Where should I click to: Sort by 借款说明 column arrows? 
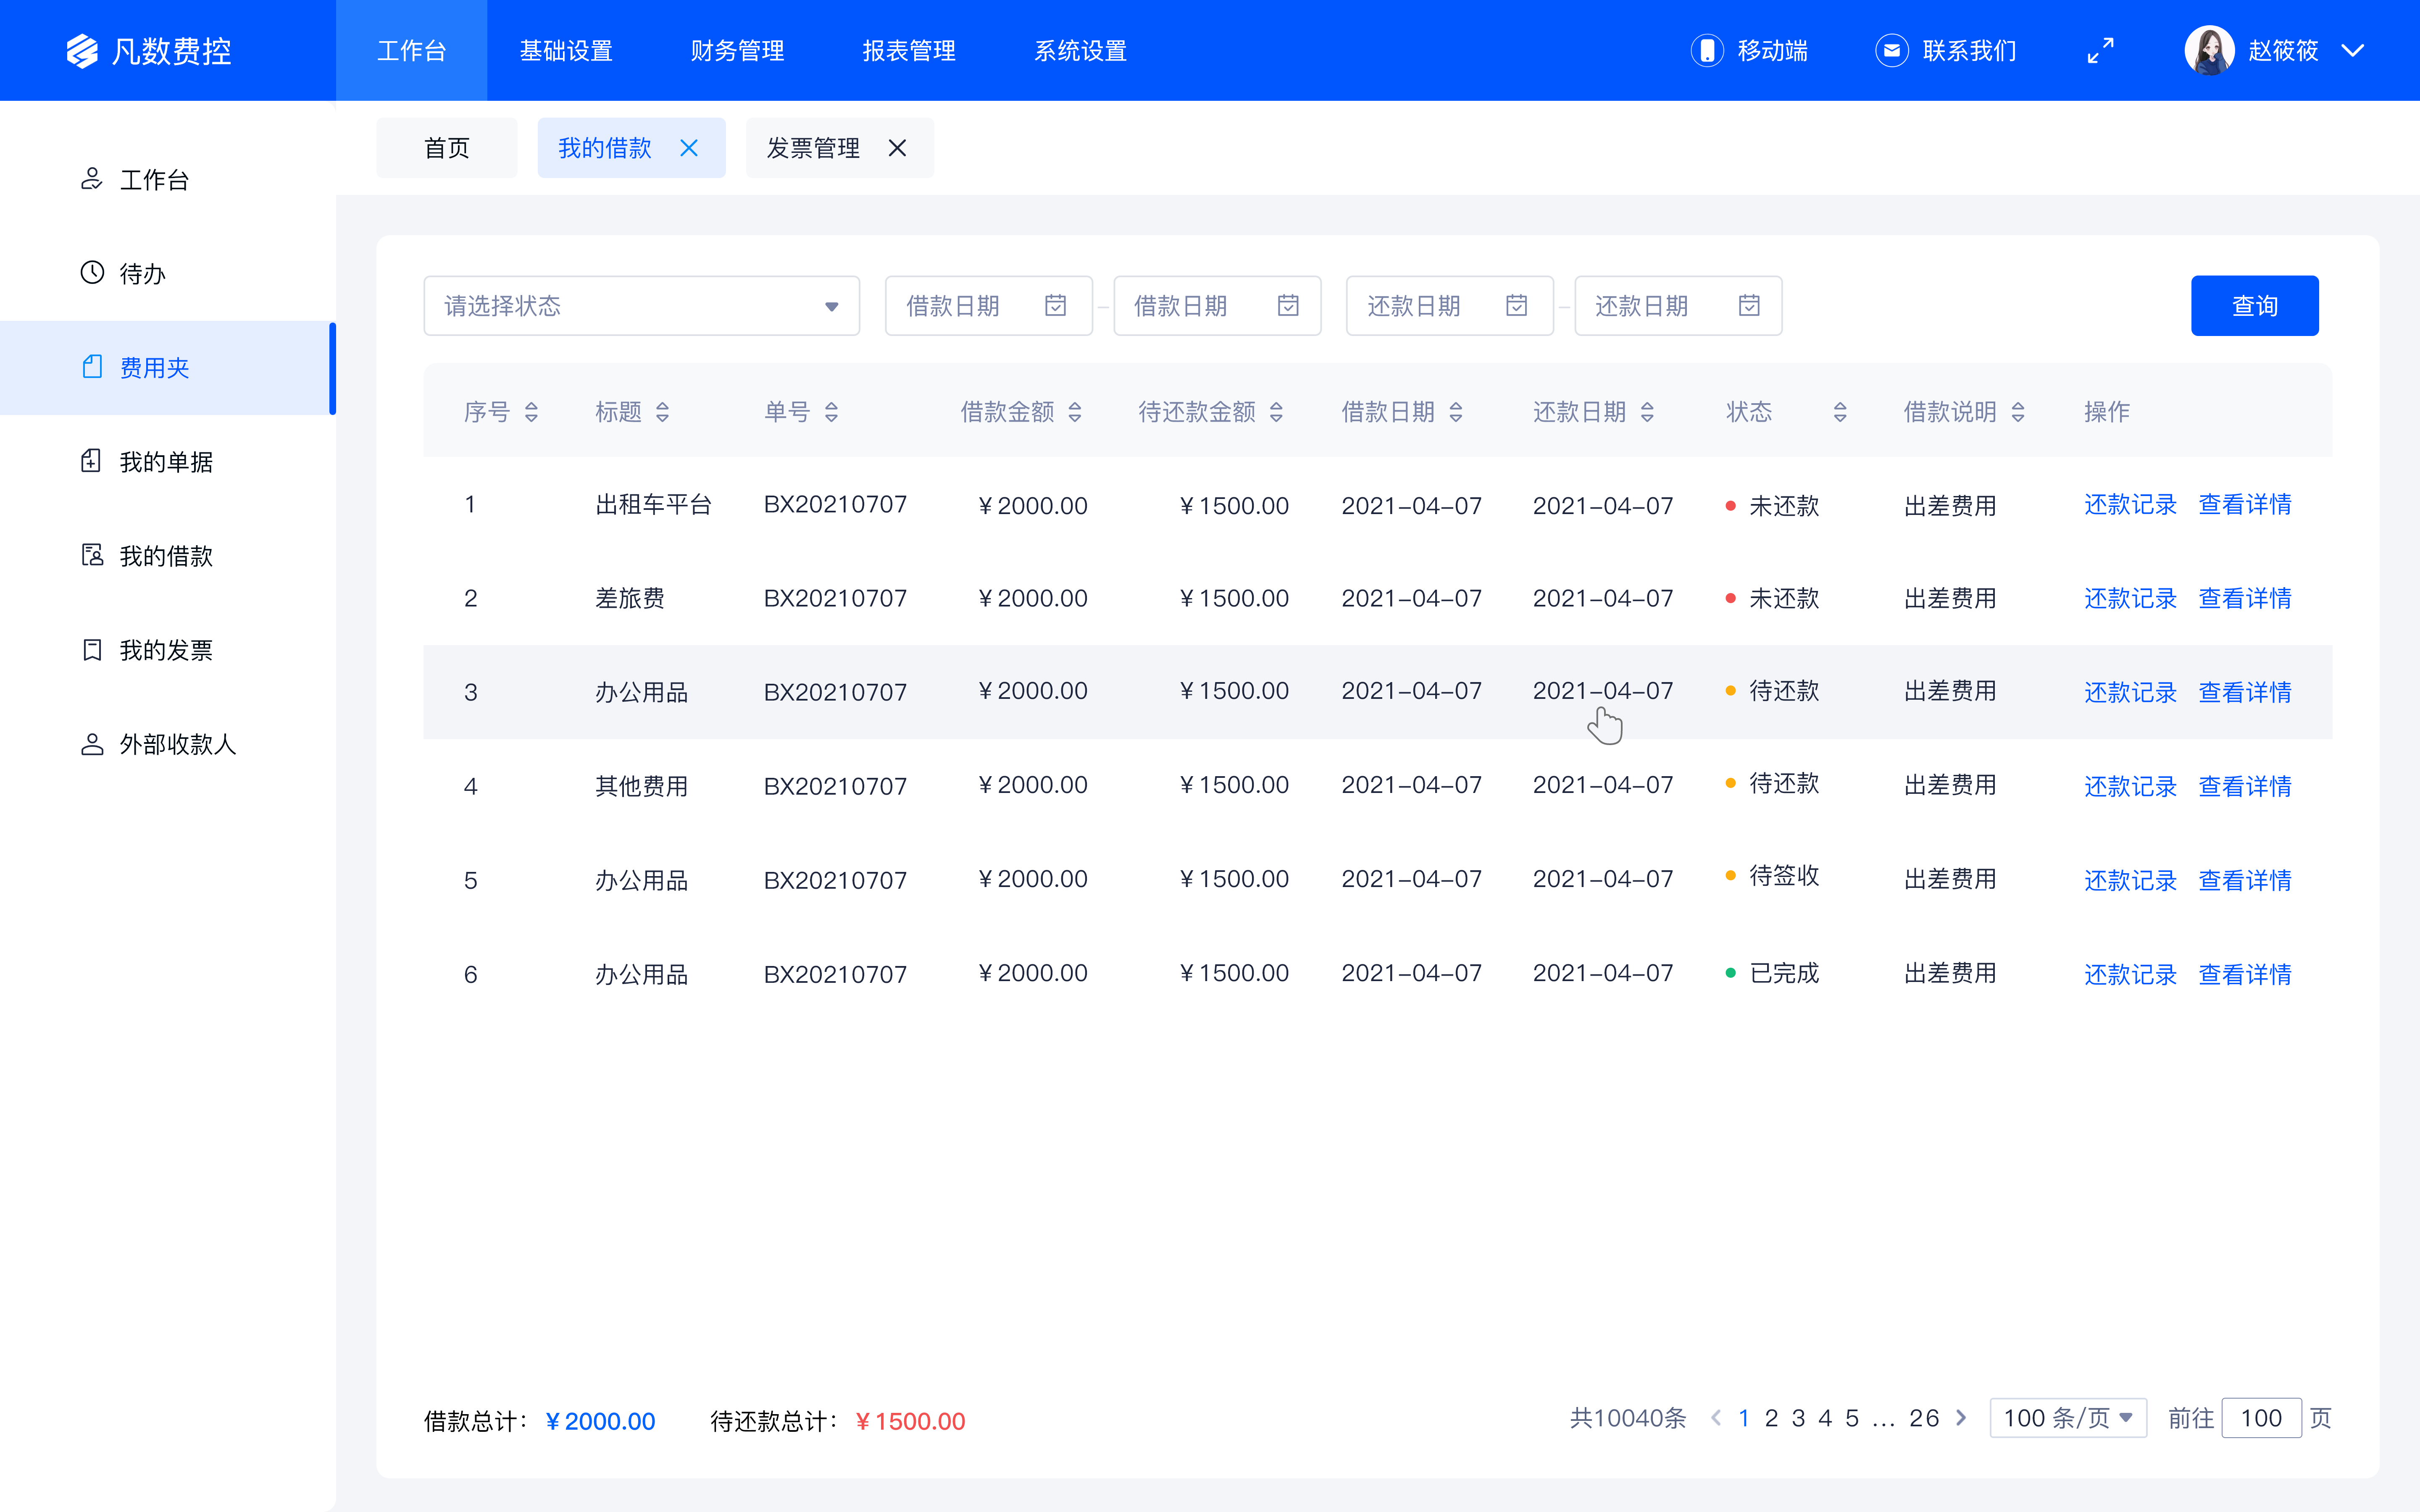point(2018,412)
